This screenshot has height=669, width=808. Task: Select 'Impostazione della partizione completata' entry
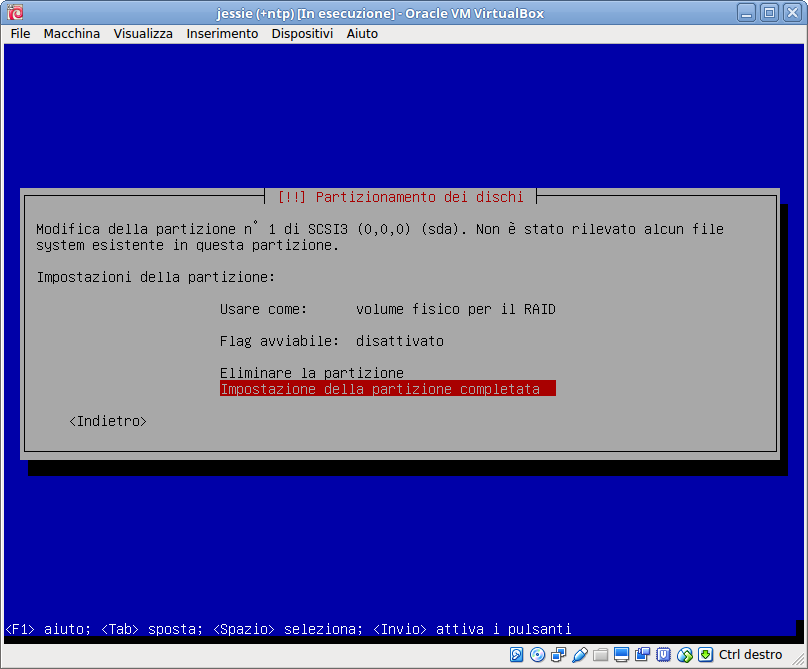tap(388, 389)
